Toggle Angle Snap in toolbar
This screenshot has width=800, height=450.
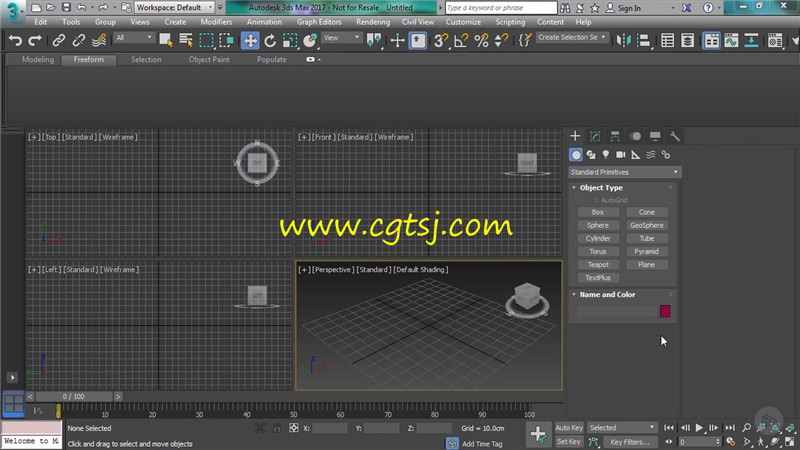coord(461,40)
